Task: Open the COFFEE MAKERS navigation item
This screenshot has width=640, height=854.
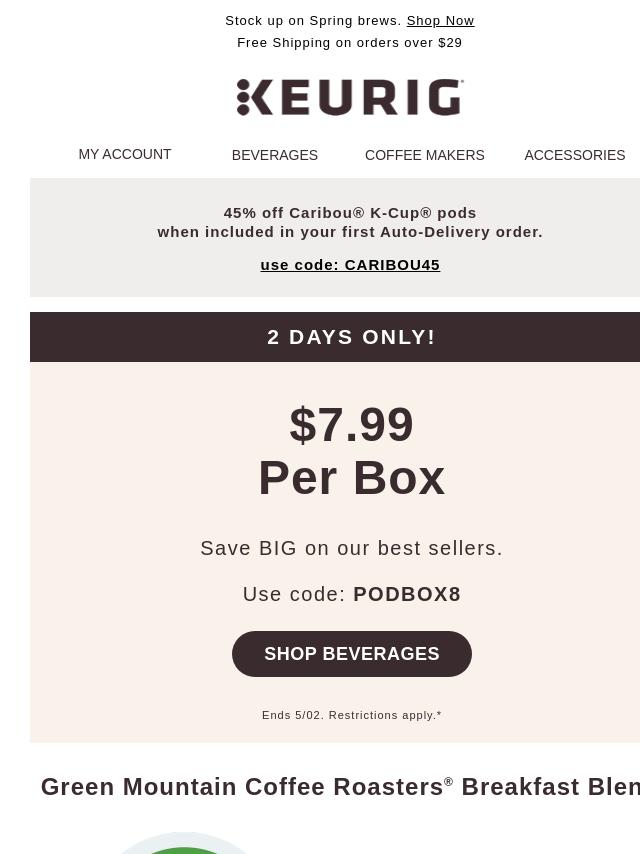Action: (x=424, y=155)
